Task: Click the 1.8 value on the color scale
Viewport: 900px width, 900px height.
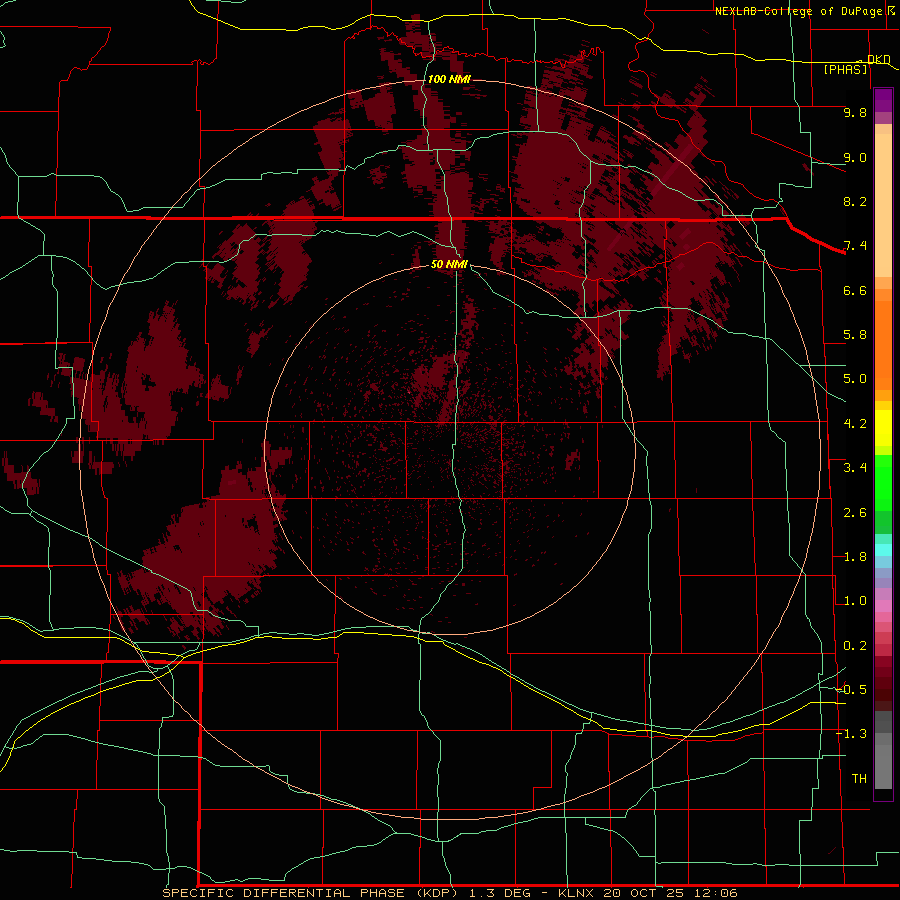Action: (855, 557)
